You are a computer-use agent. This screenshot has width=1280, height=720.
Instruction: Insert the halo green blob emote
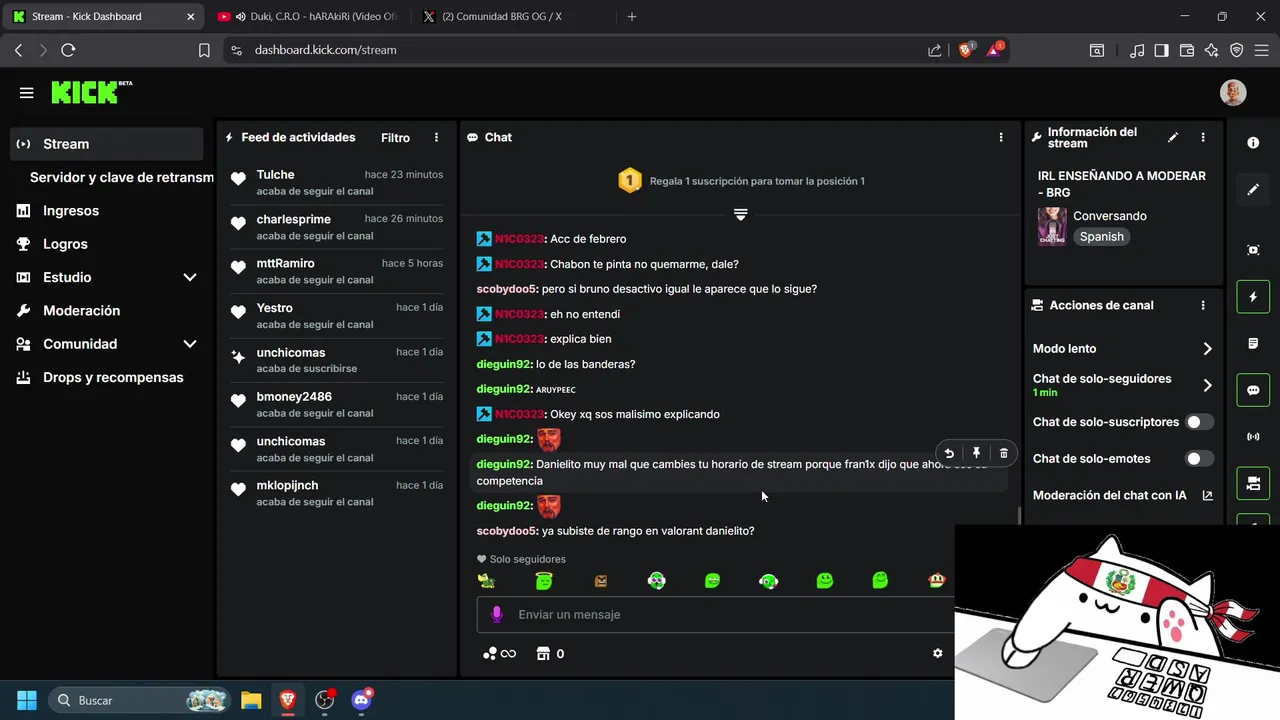(x=544, y=580)
